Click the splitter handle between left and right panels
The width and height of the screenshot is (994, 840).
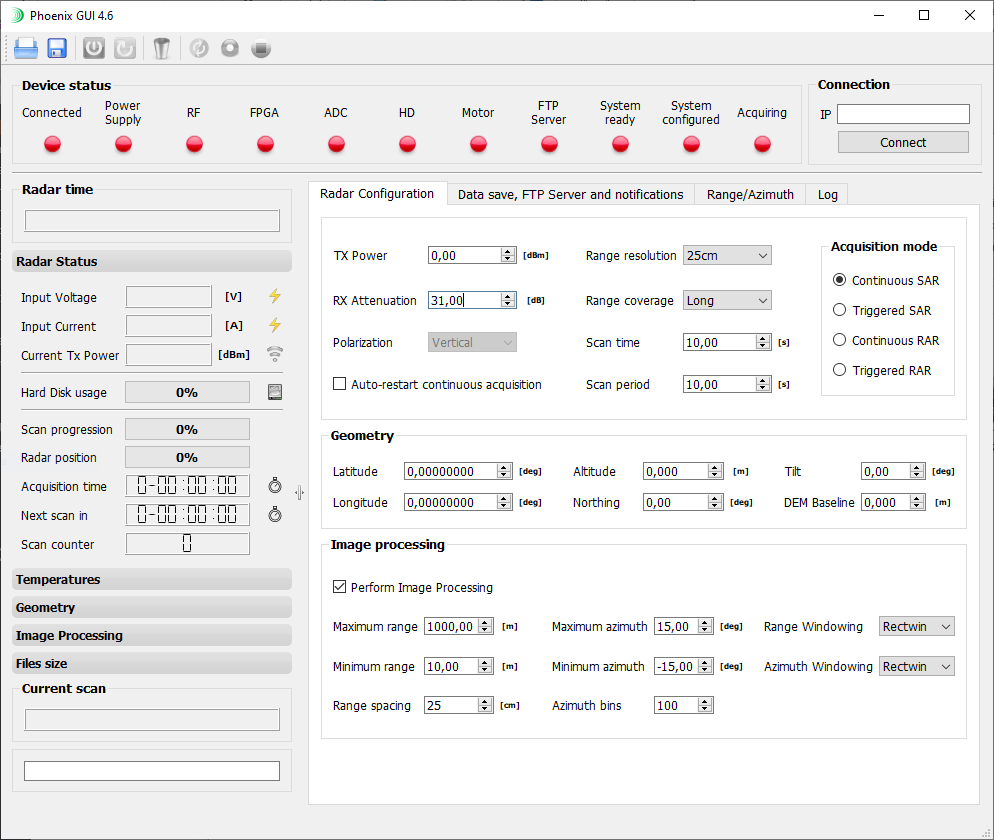pyautogui.click(x=299, y=493)
